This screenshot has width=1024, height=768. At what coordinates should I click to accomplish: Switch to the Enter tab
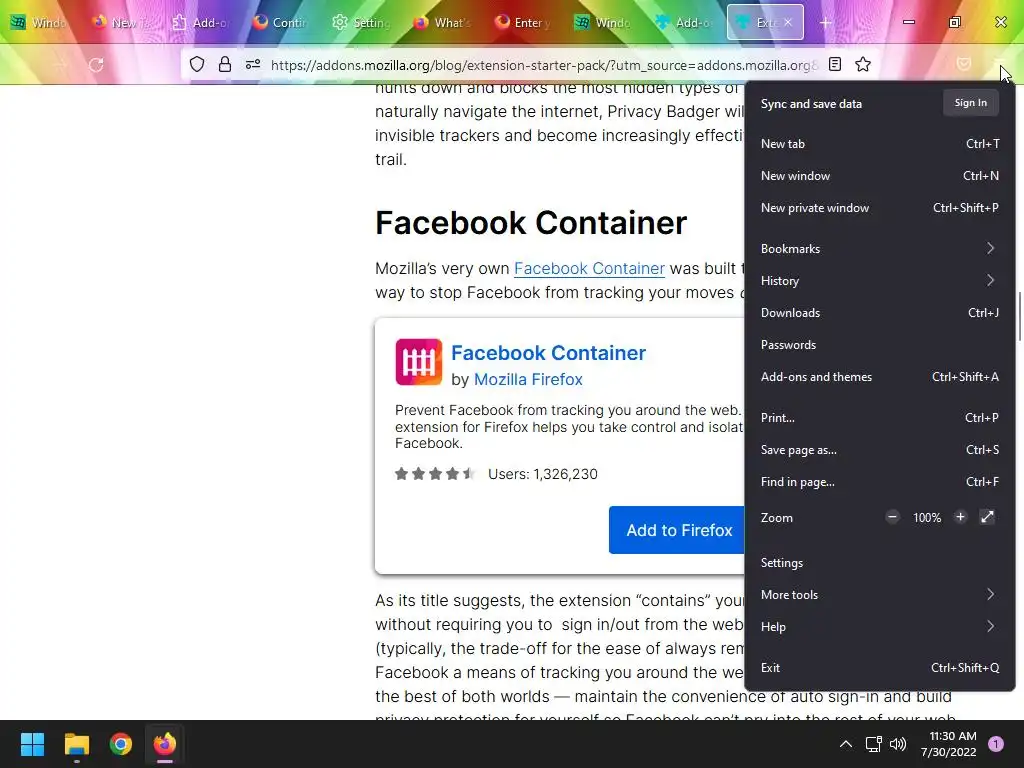tap(523, 22)
